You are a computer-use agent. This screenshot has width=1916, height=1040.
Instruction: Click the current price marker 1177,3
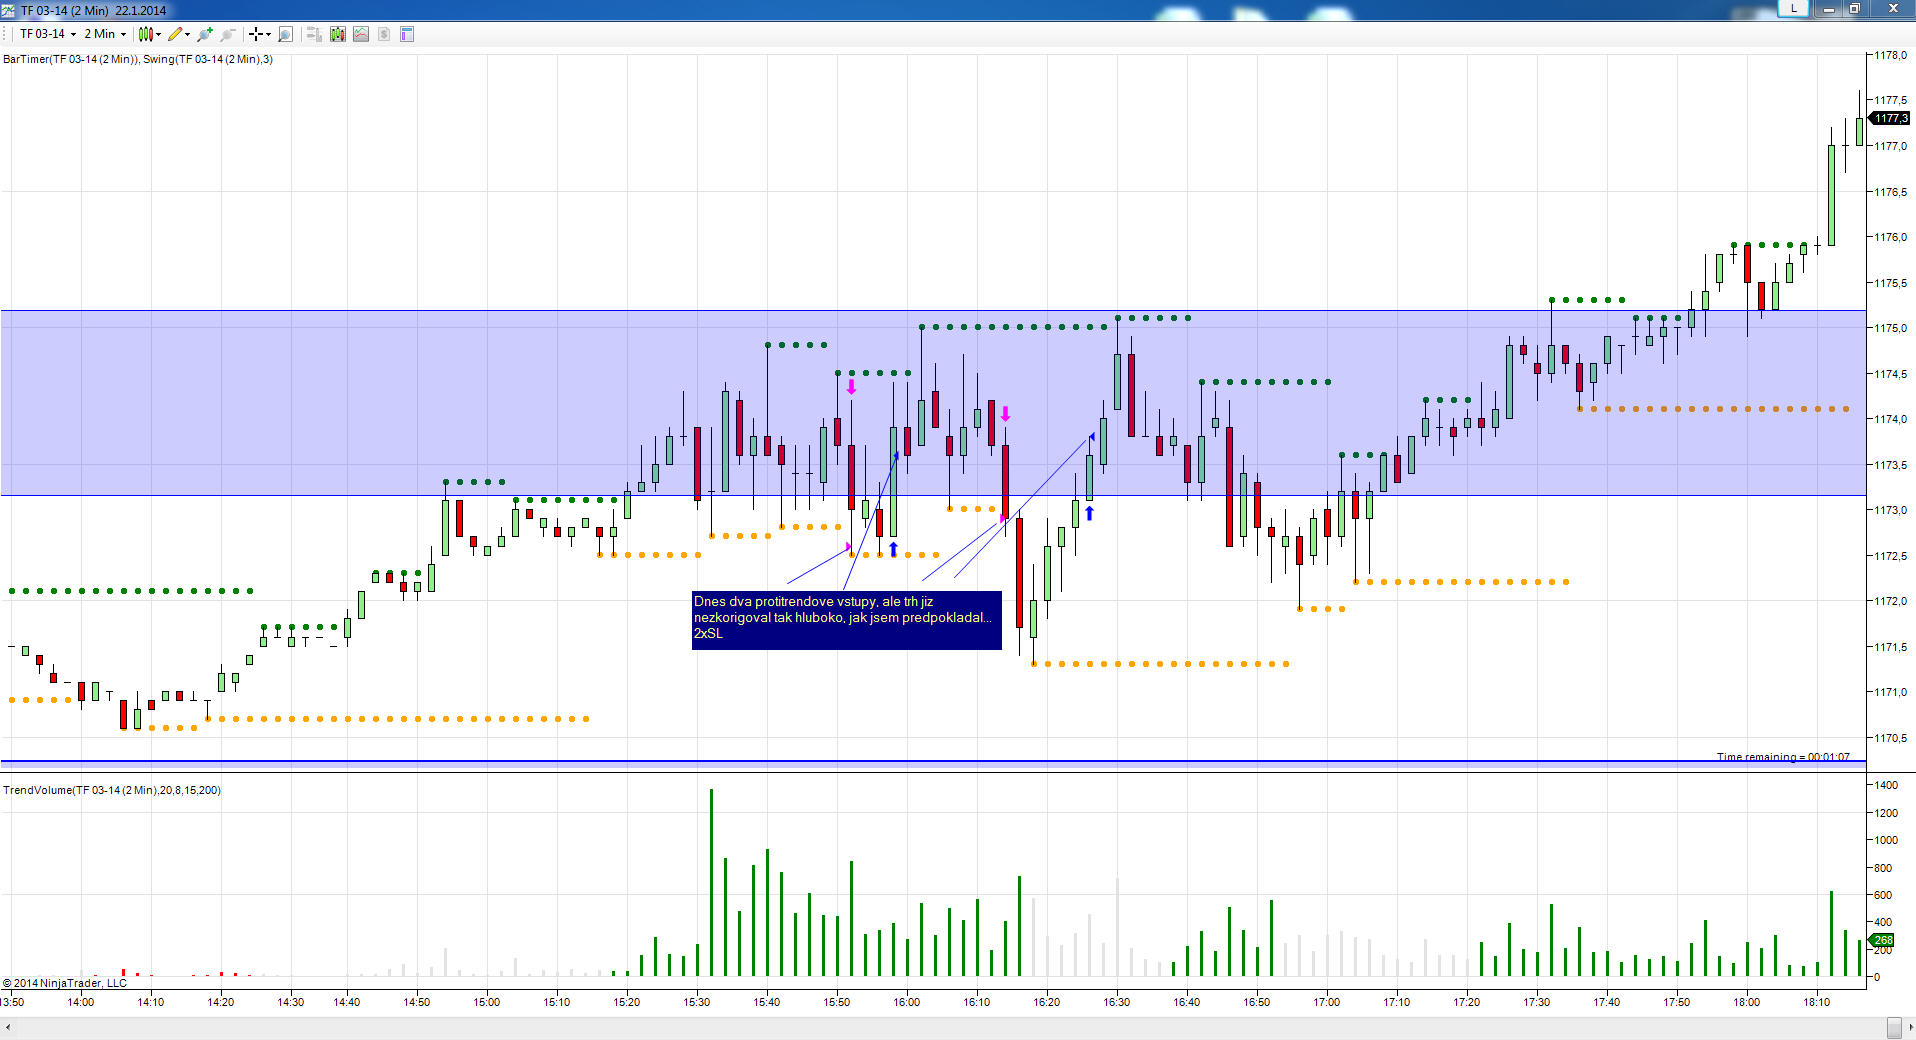point(1890,118)
